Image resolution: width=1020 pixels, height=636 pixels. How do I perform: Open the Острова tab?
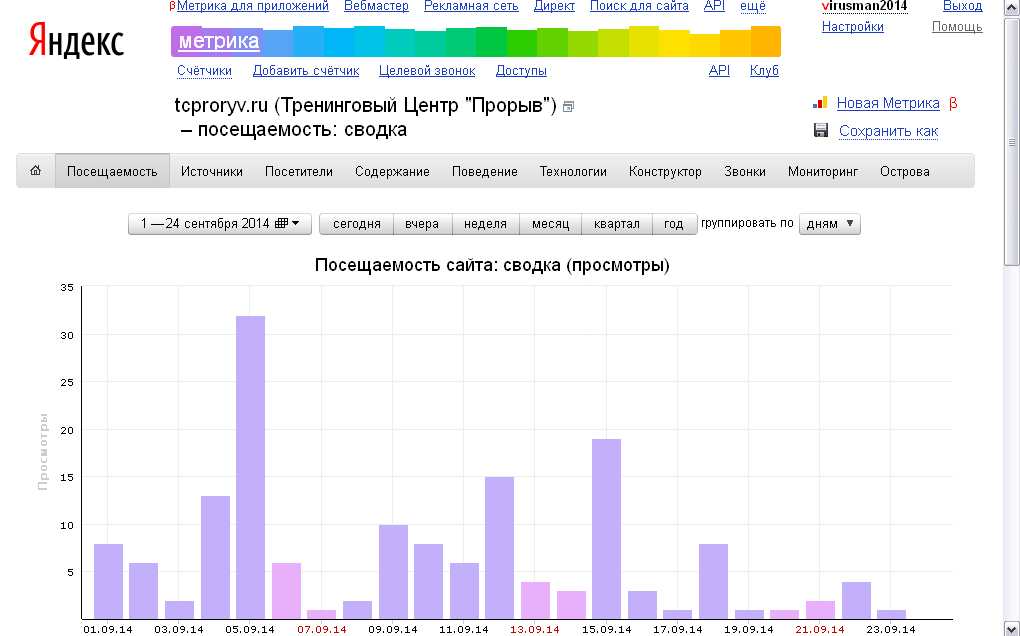click(904, 172)
